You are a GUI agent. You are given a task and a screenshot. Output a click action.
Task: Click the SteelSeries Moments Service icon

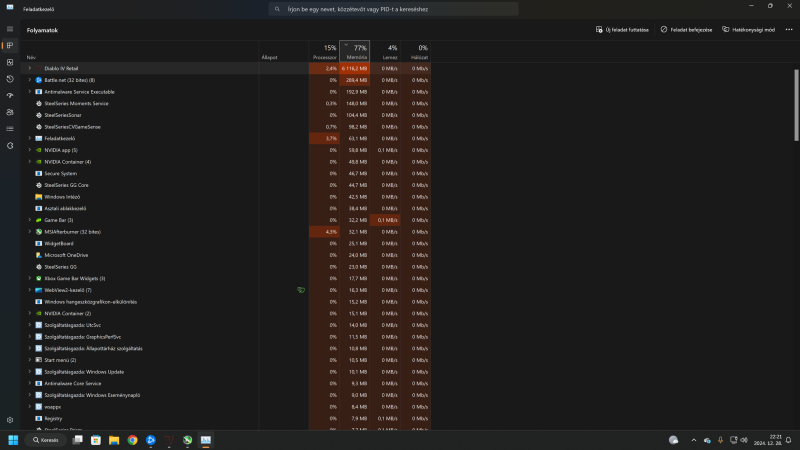[x=39, y=104]
